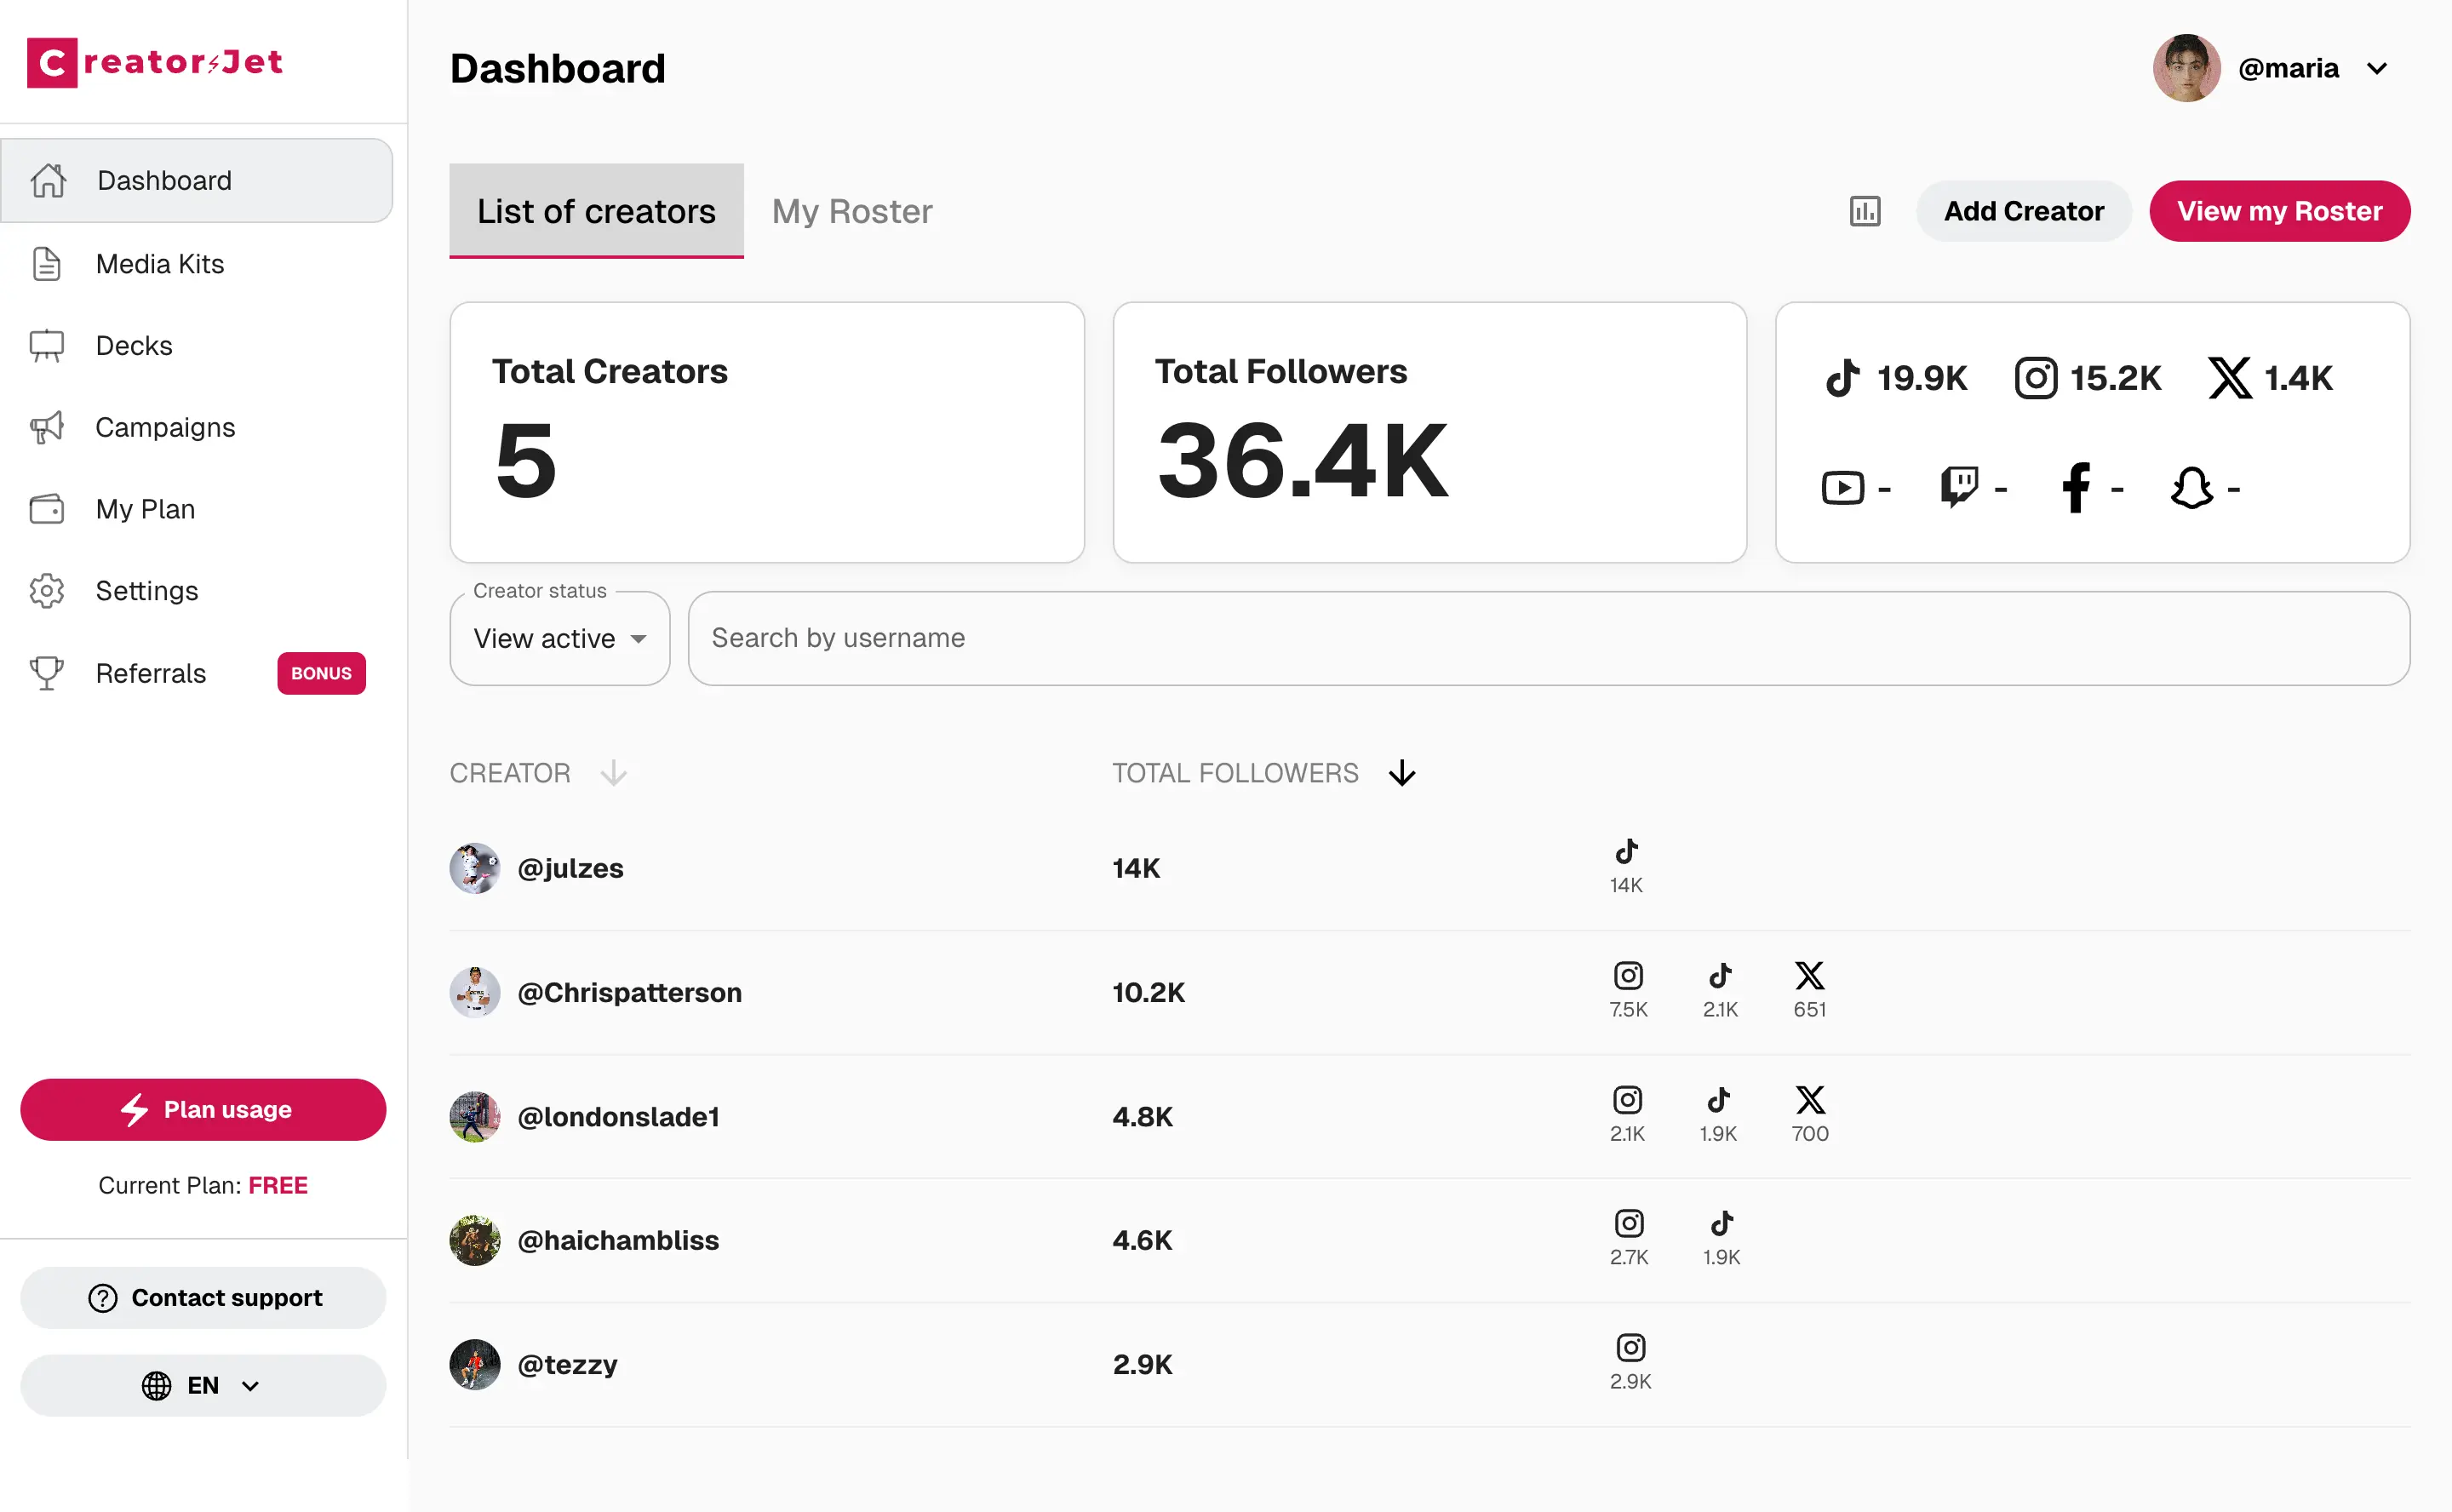Switch to the My Roster tab
This screenshot has width=2452, height=1512.
pos(852,211)
